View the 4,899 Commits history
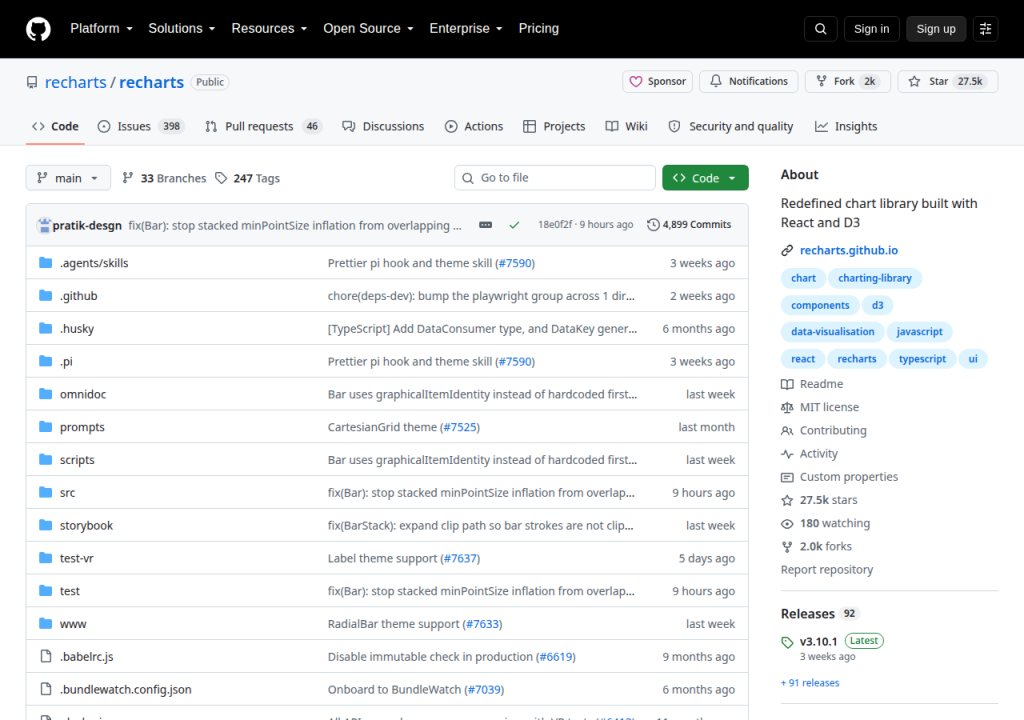 (689, 225)
